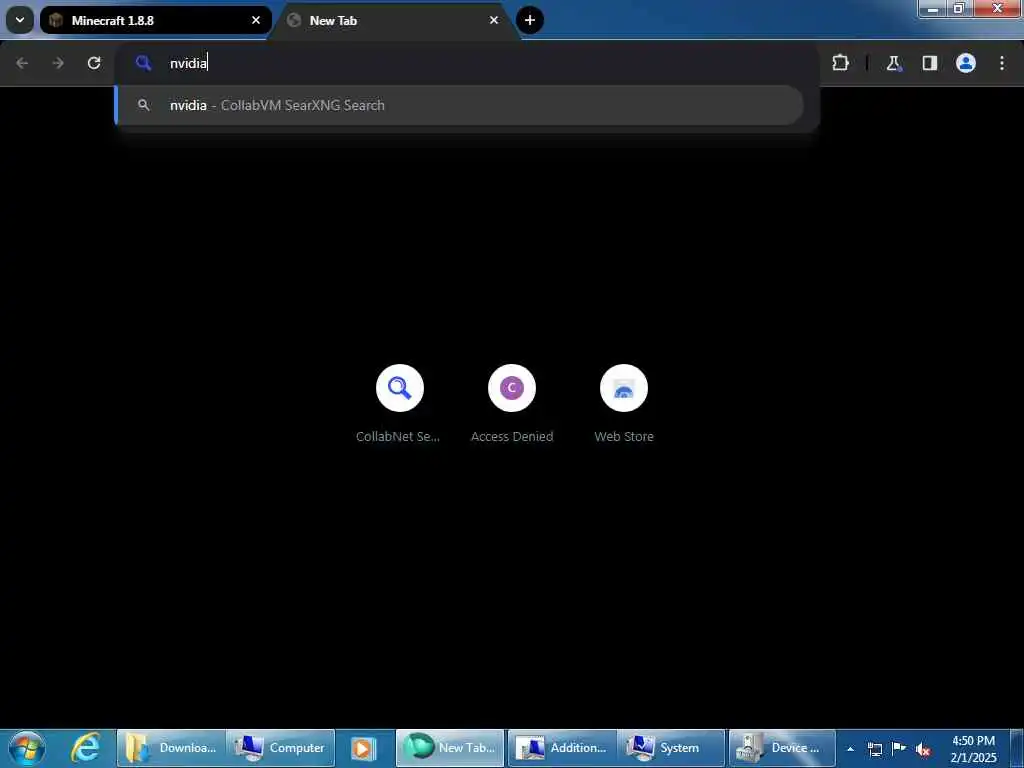This screenshot has width=1024, height=768.
Task: Show hidden tray icons arrow
Action: [x=850, y=749]
